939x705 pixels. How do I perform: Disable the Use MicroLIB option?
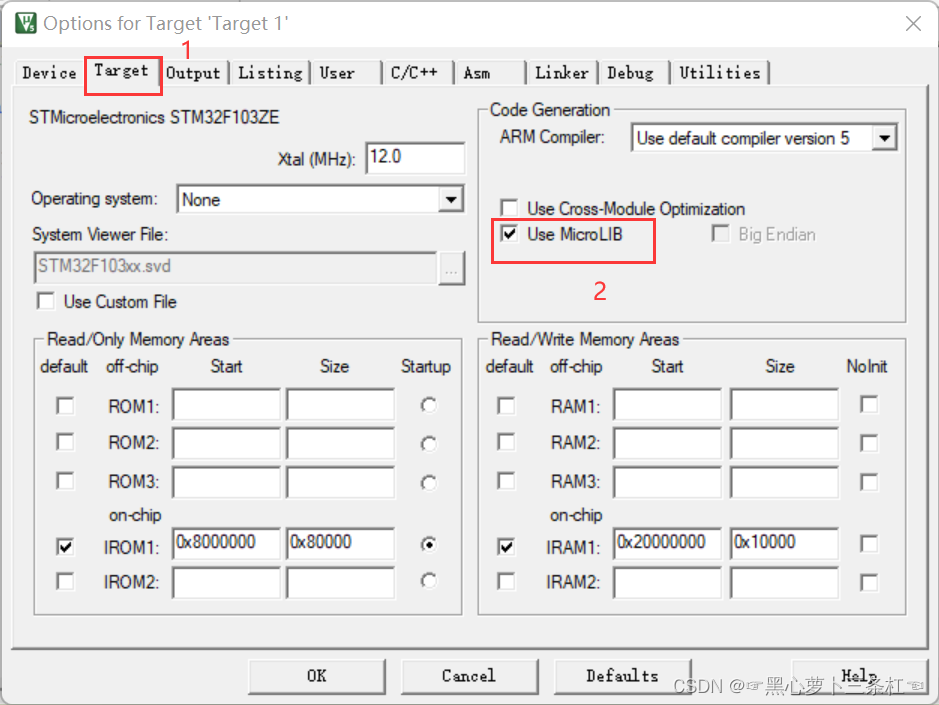pyautogui.click(x=510, y=233)
